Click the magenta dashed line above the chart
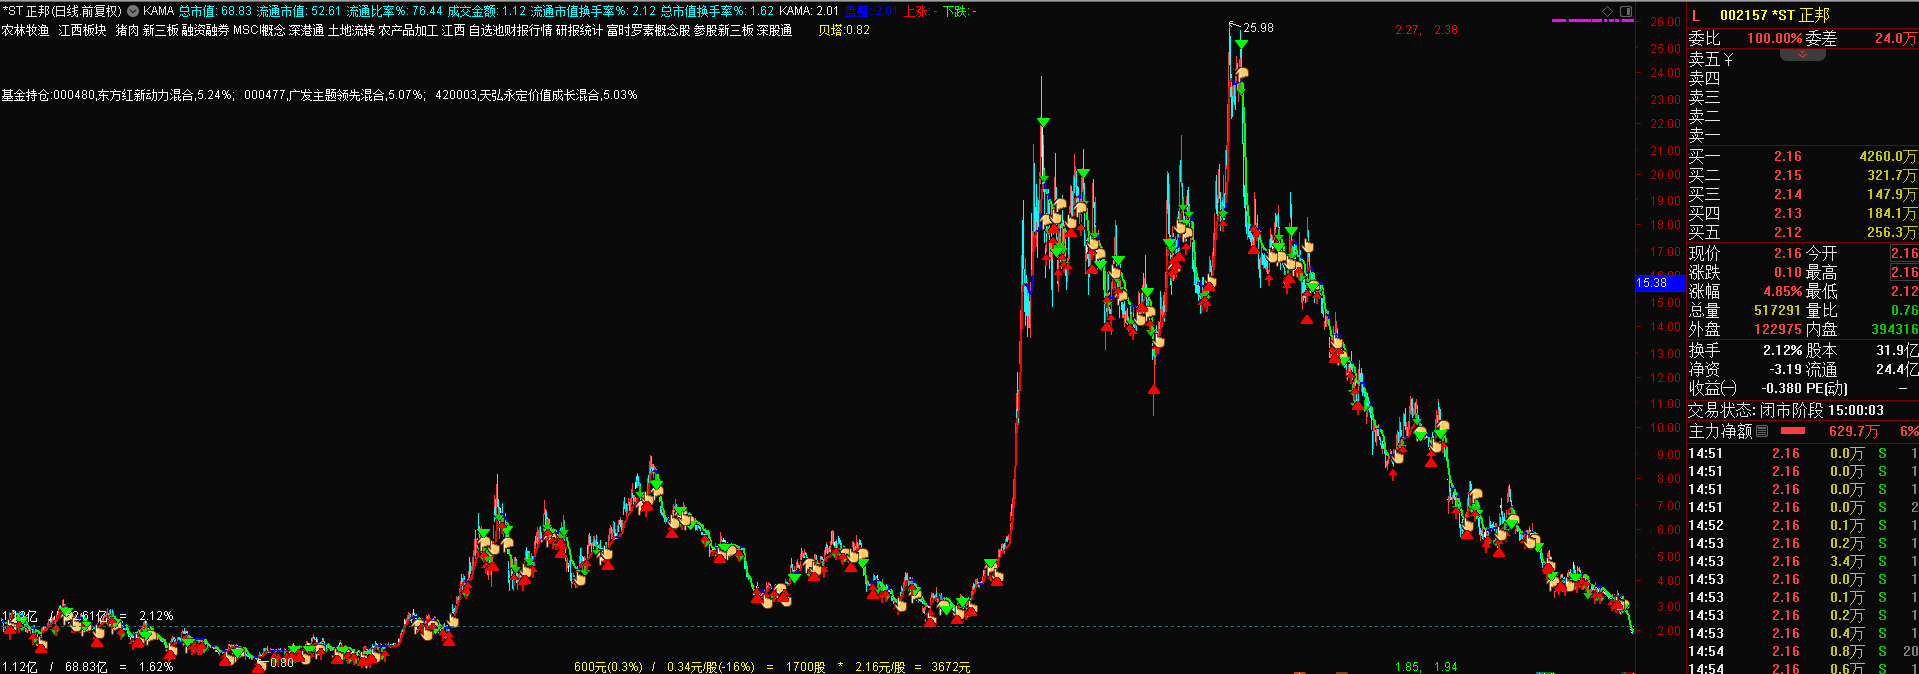 [1591, 20]
